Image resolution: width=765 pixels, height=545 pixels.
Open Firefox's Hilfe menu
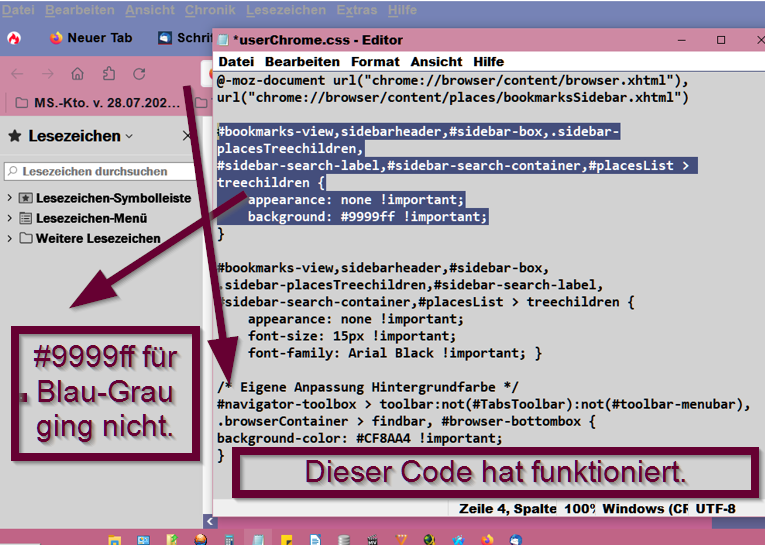403,10
